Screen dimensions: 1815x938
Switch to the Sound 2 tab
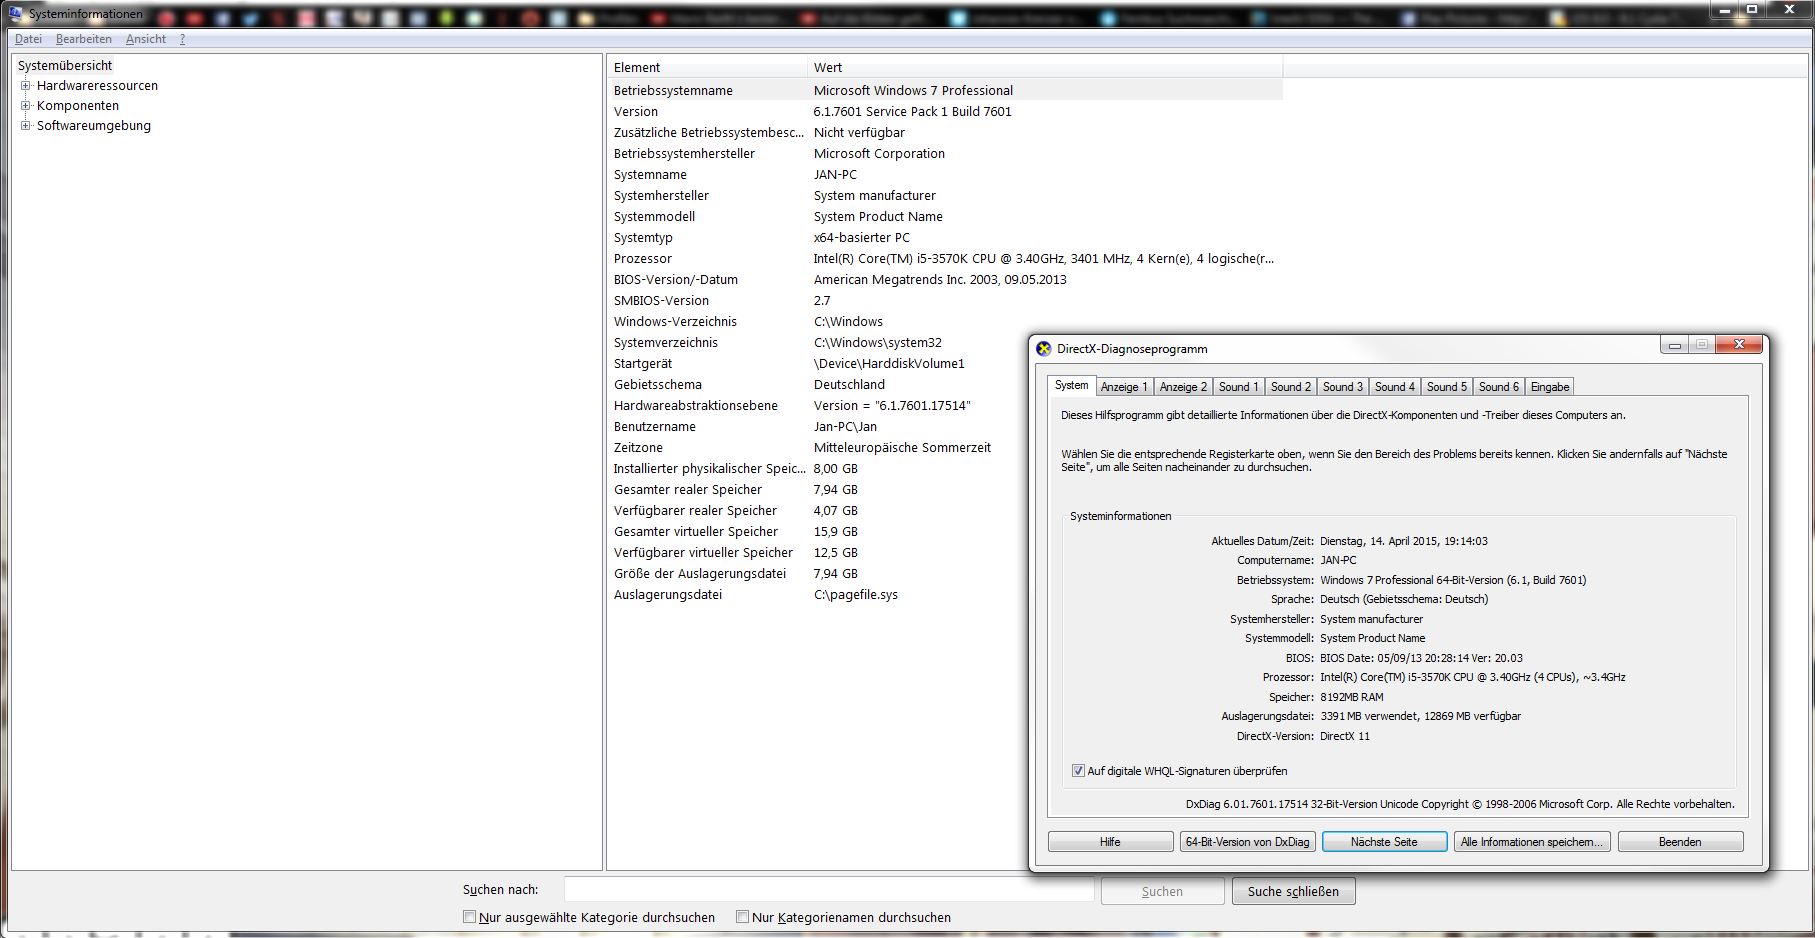pyautogui.click(x=1290, y=387)
